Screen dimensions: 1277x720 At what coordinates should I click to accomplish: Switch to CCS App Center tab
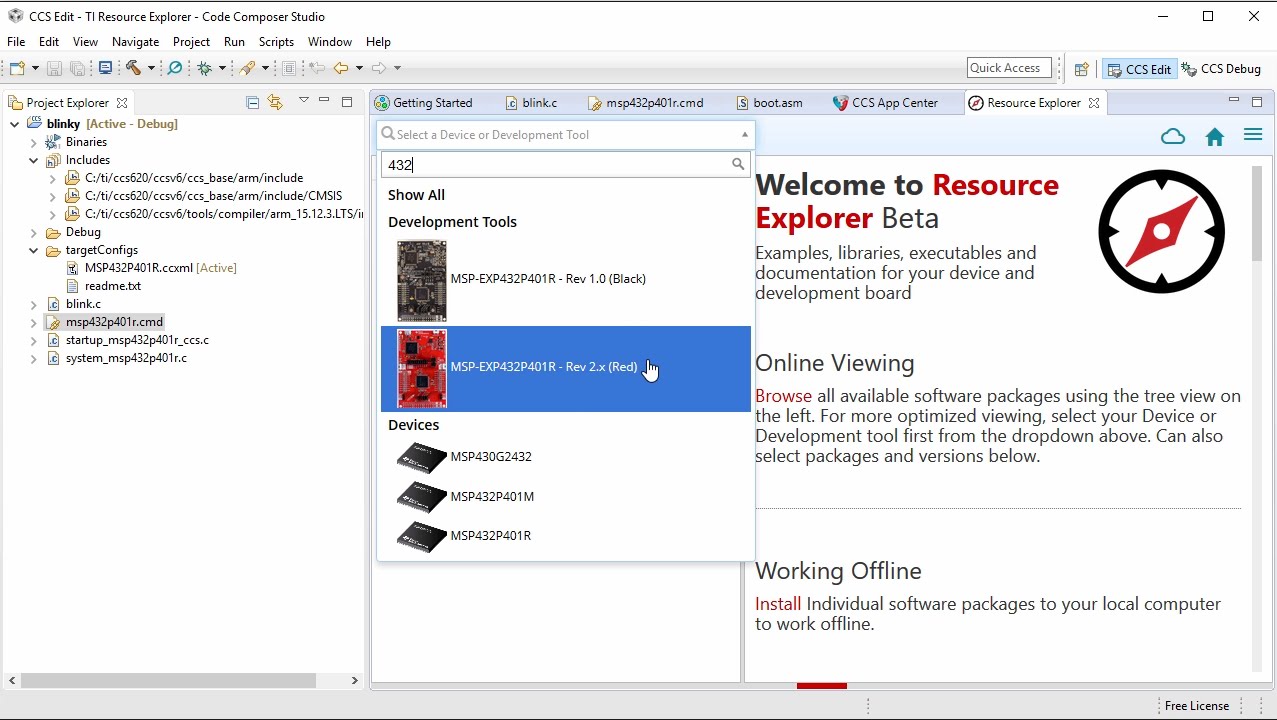[885, 103]
